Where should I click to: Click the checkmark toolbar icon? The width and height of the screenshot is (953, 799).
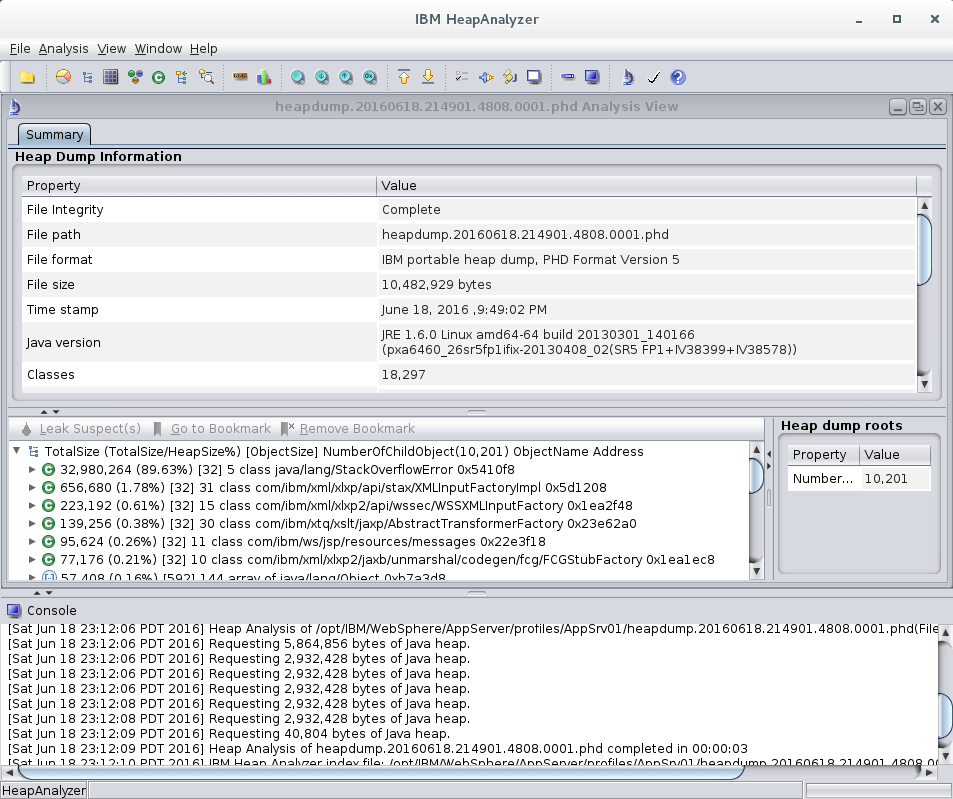[x=652, y=77]
